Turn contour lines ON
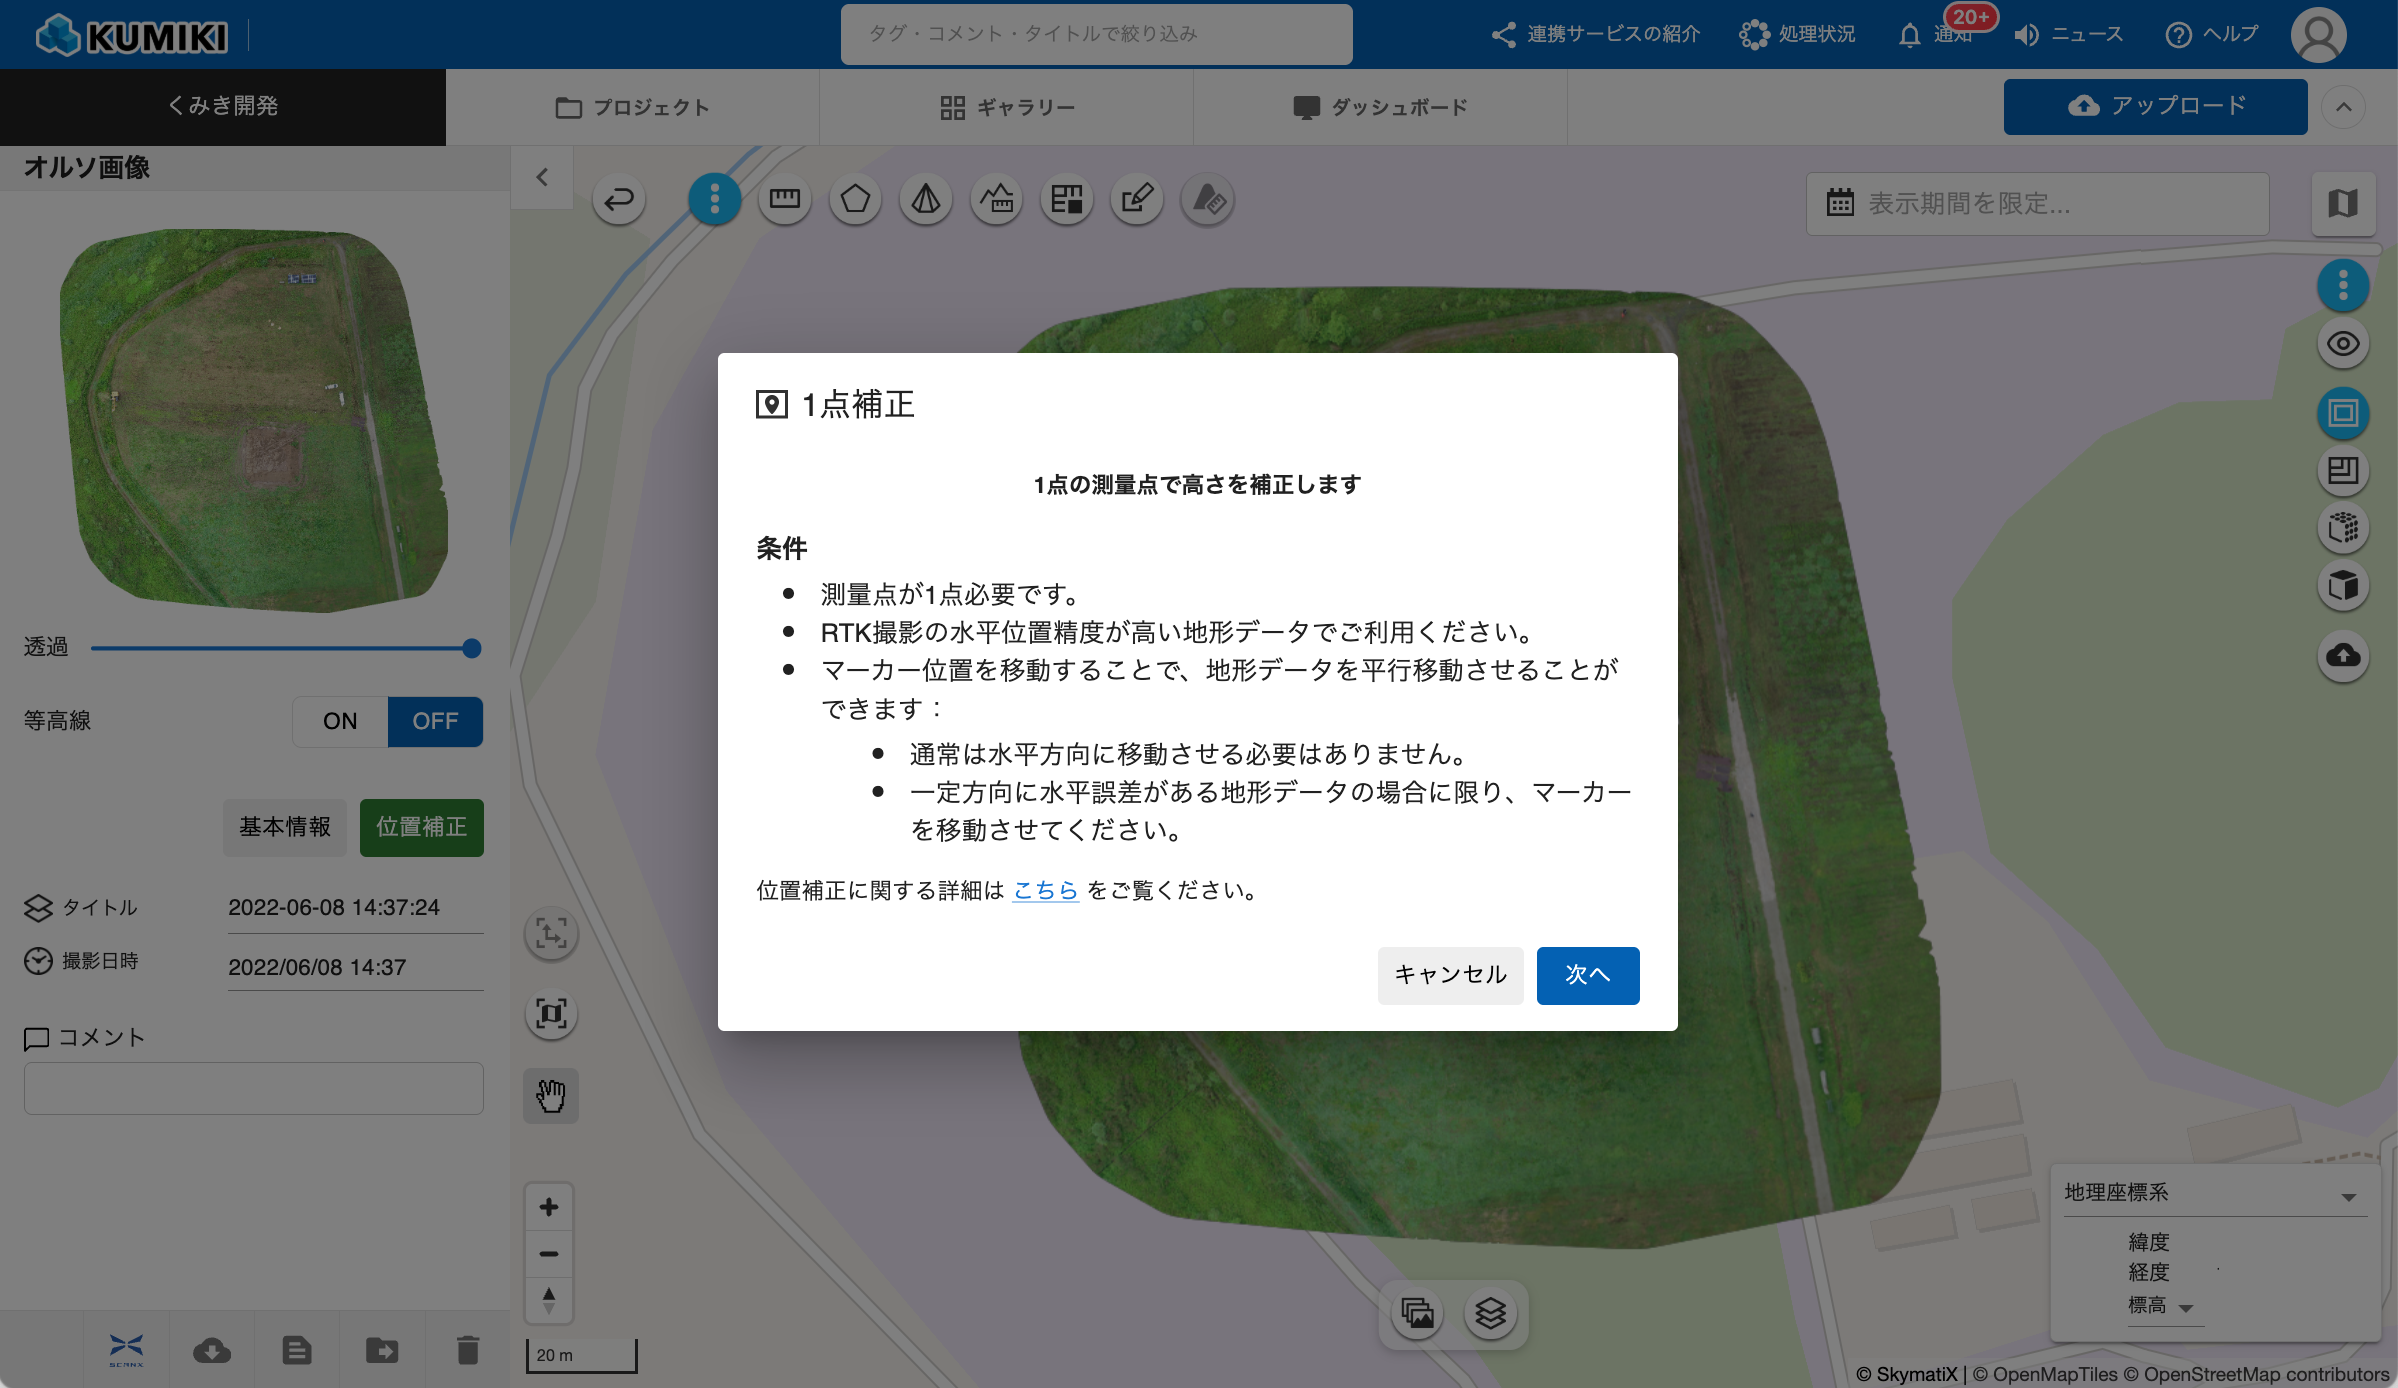Screen dimensions: 2398x1388 point(340,721)
